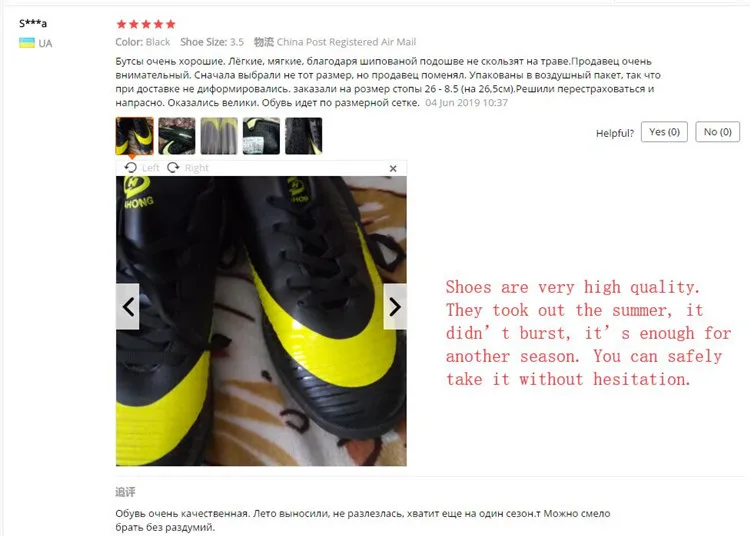
Task: Click the Ukraine flag icon
Action: click(27, 43)
